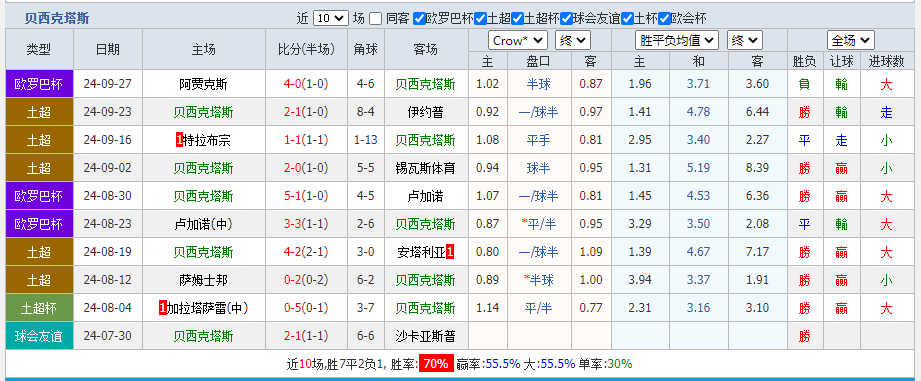Click the 欧罗巴杯 tag in 24-09-27 row

(x=39, y=84)
